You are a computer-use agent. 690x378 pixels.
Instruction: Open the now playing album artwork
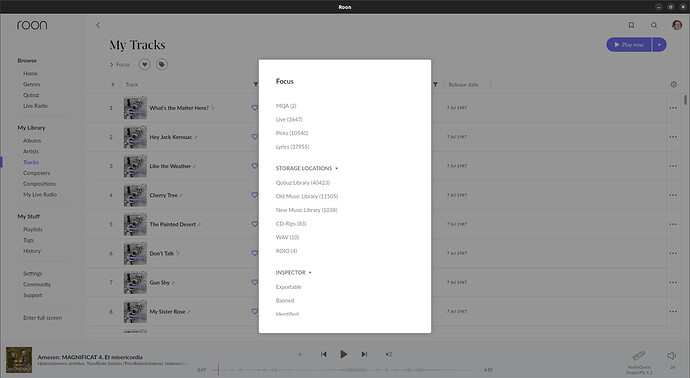(x=19, y=360)
